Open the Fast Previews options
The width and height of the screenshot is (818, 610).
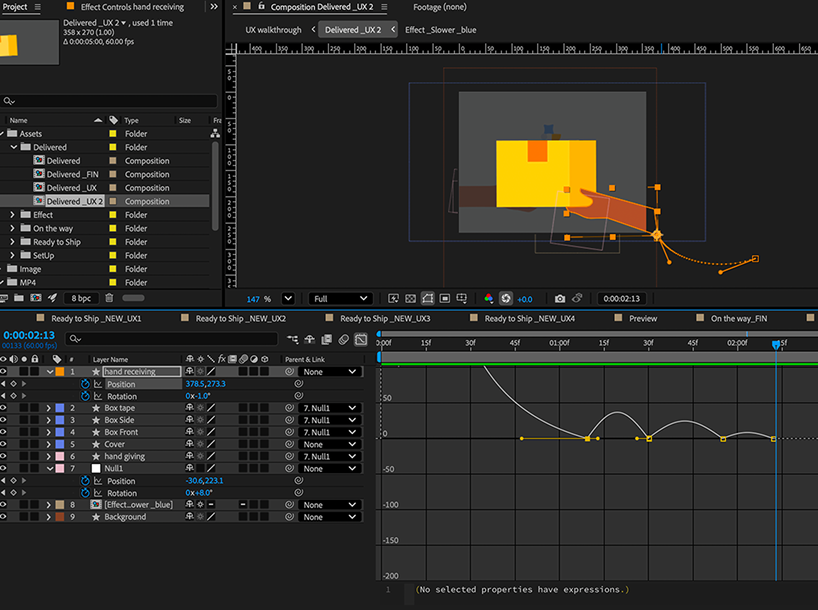pyautogui.click(x=393, y=298)
